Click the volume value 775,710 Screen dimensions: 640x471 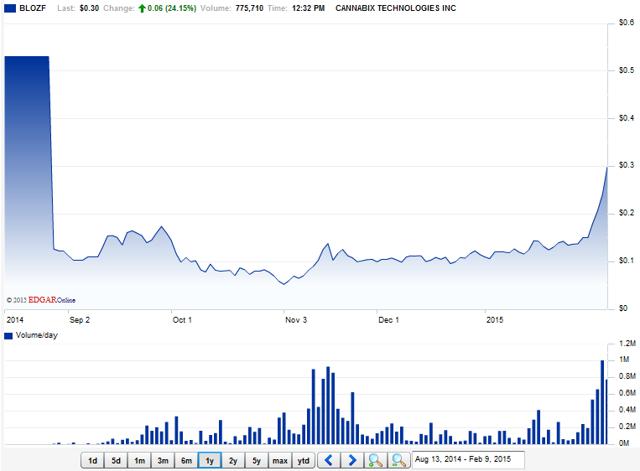[x=249, y=8]
